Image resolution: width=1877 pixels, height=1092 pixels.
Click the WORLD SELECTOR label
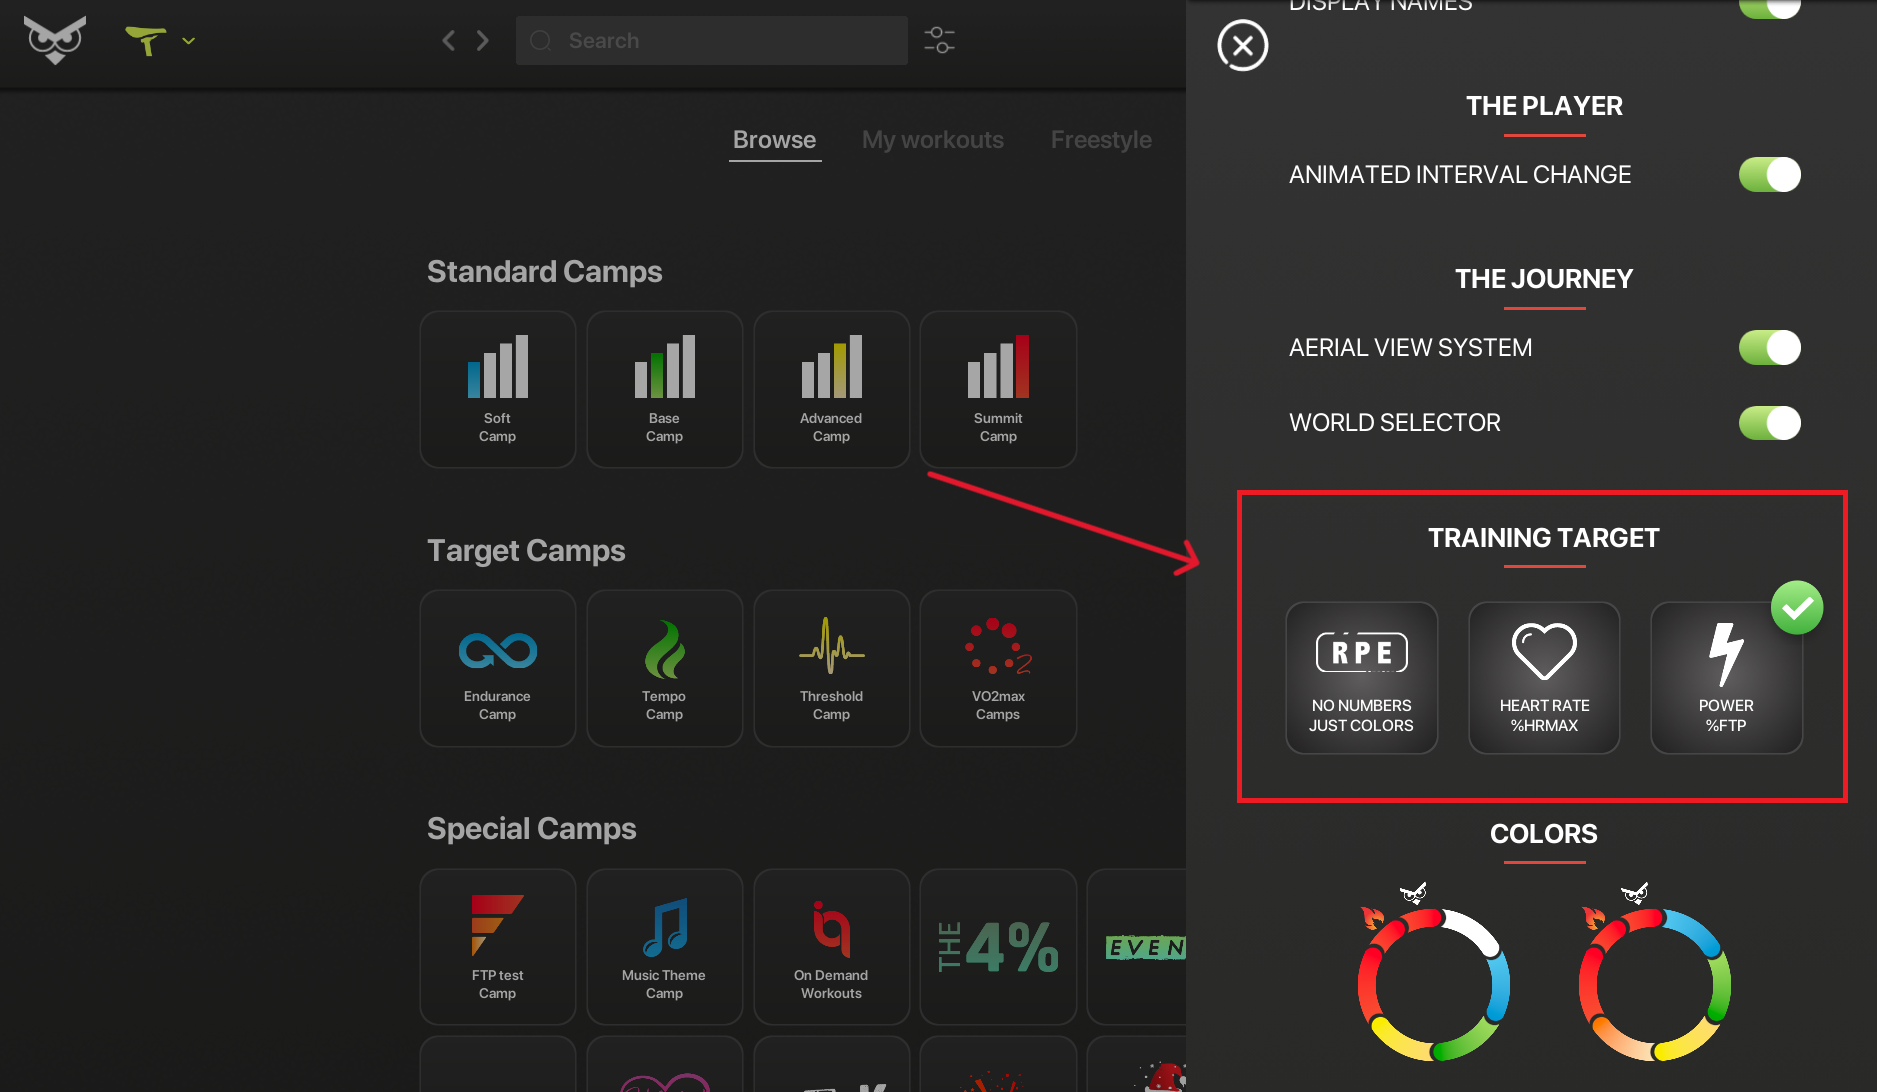[x=1395, y=423]
